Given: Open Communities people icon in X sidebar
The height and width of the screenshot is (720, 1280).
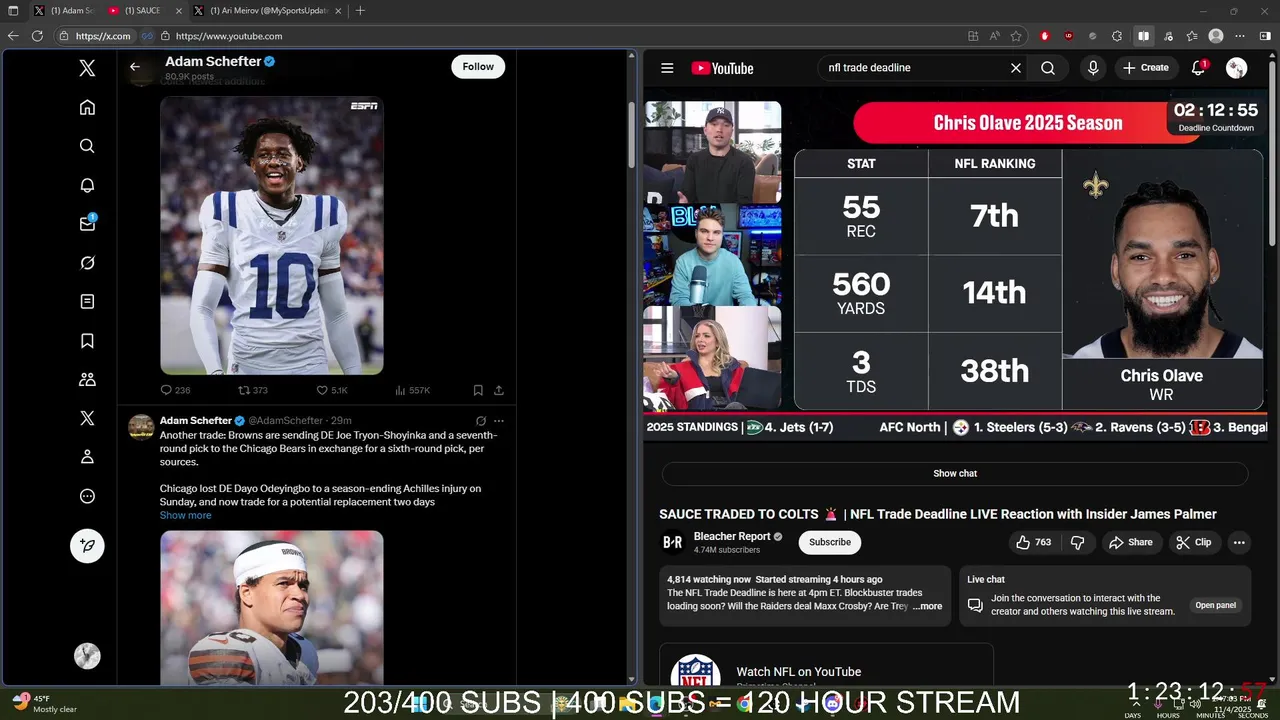Looking at the screenshot, I should [87, 380].
